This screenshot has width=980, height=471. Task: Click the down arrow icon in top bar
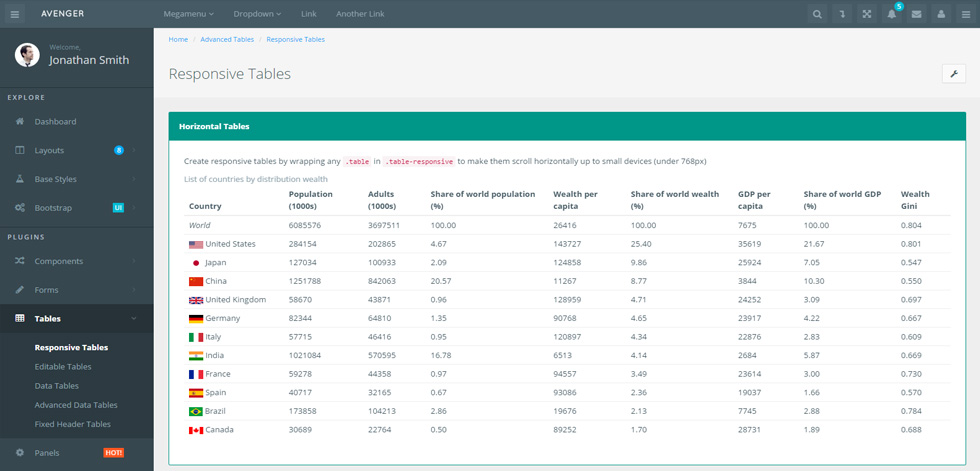842,14
